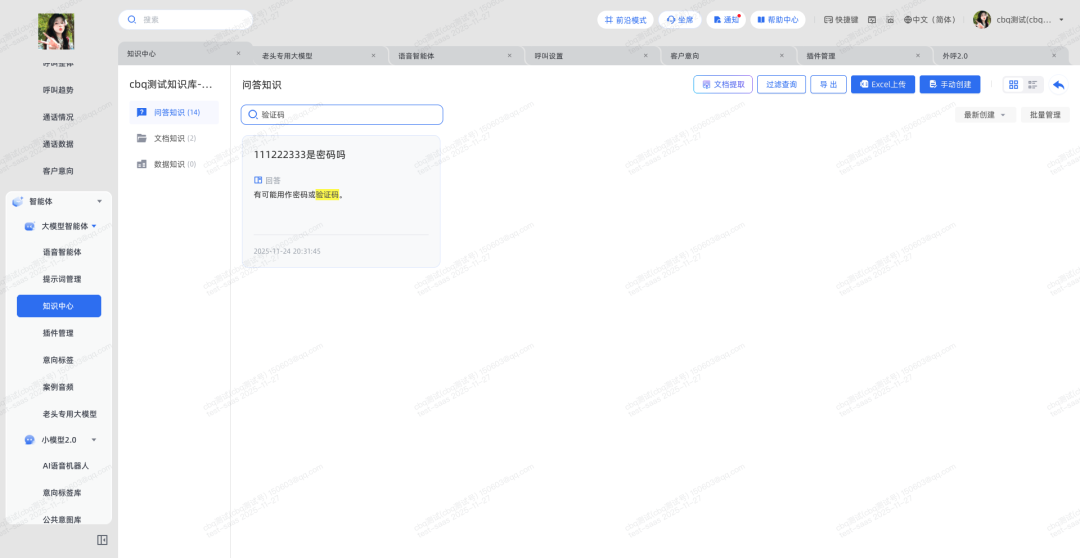Click the 坐席 headset button
This screenshot has height=558, width=1080.
click(679, 20)
